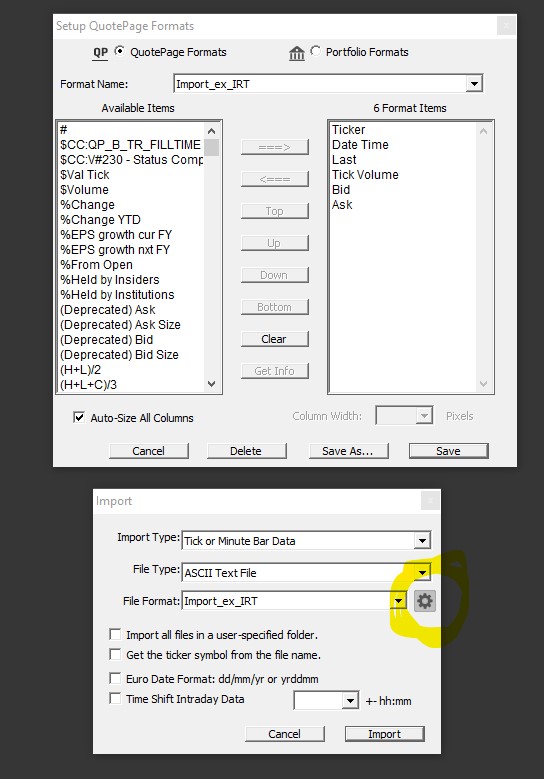Viewport: 544px width, 779px height.
Task: Click the up arrow on Available Items scrollbar
Action: click(x=211, y=131)
